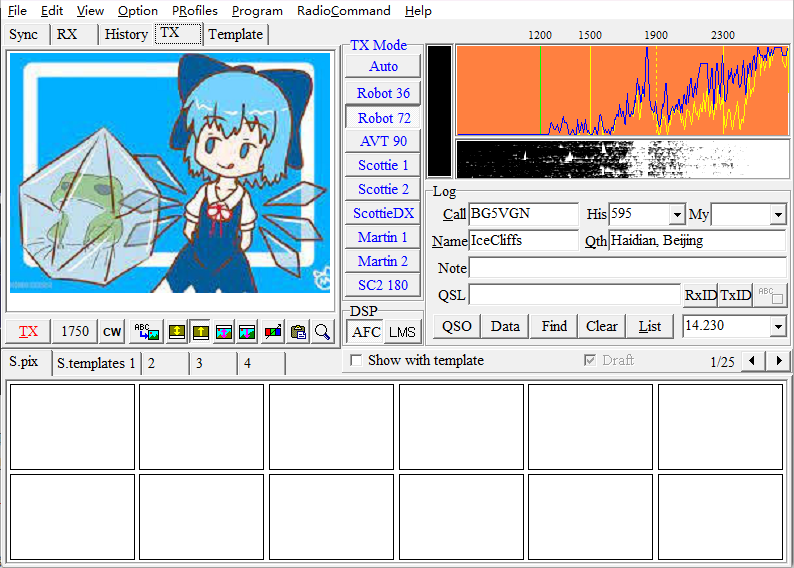Select Robot 36 TX mode
The width and height of the screenshot is (794, 568).
383,93
